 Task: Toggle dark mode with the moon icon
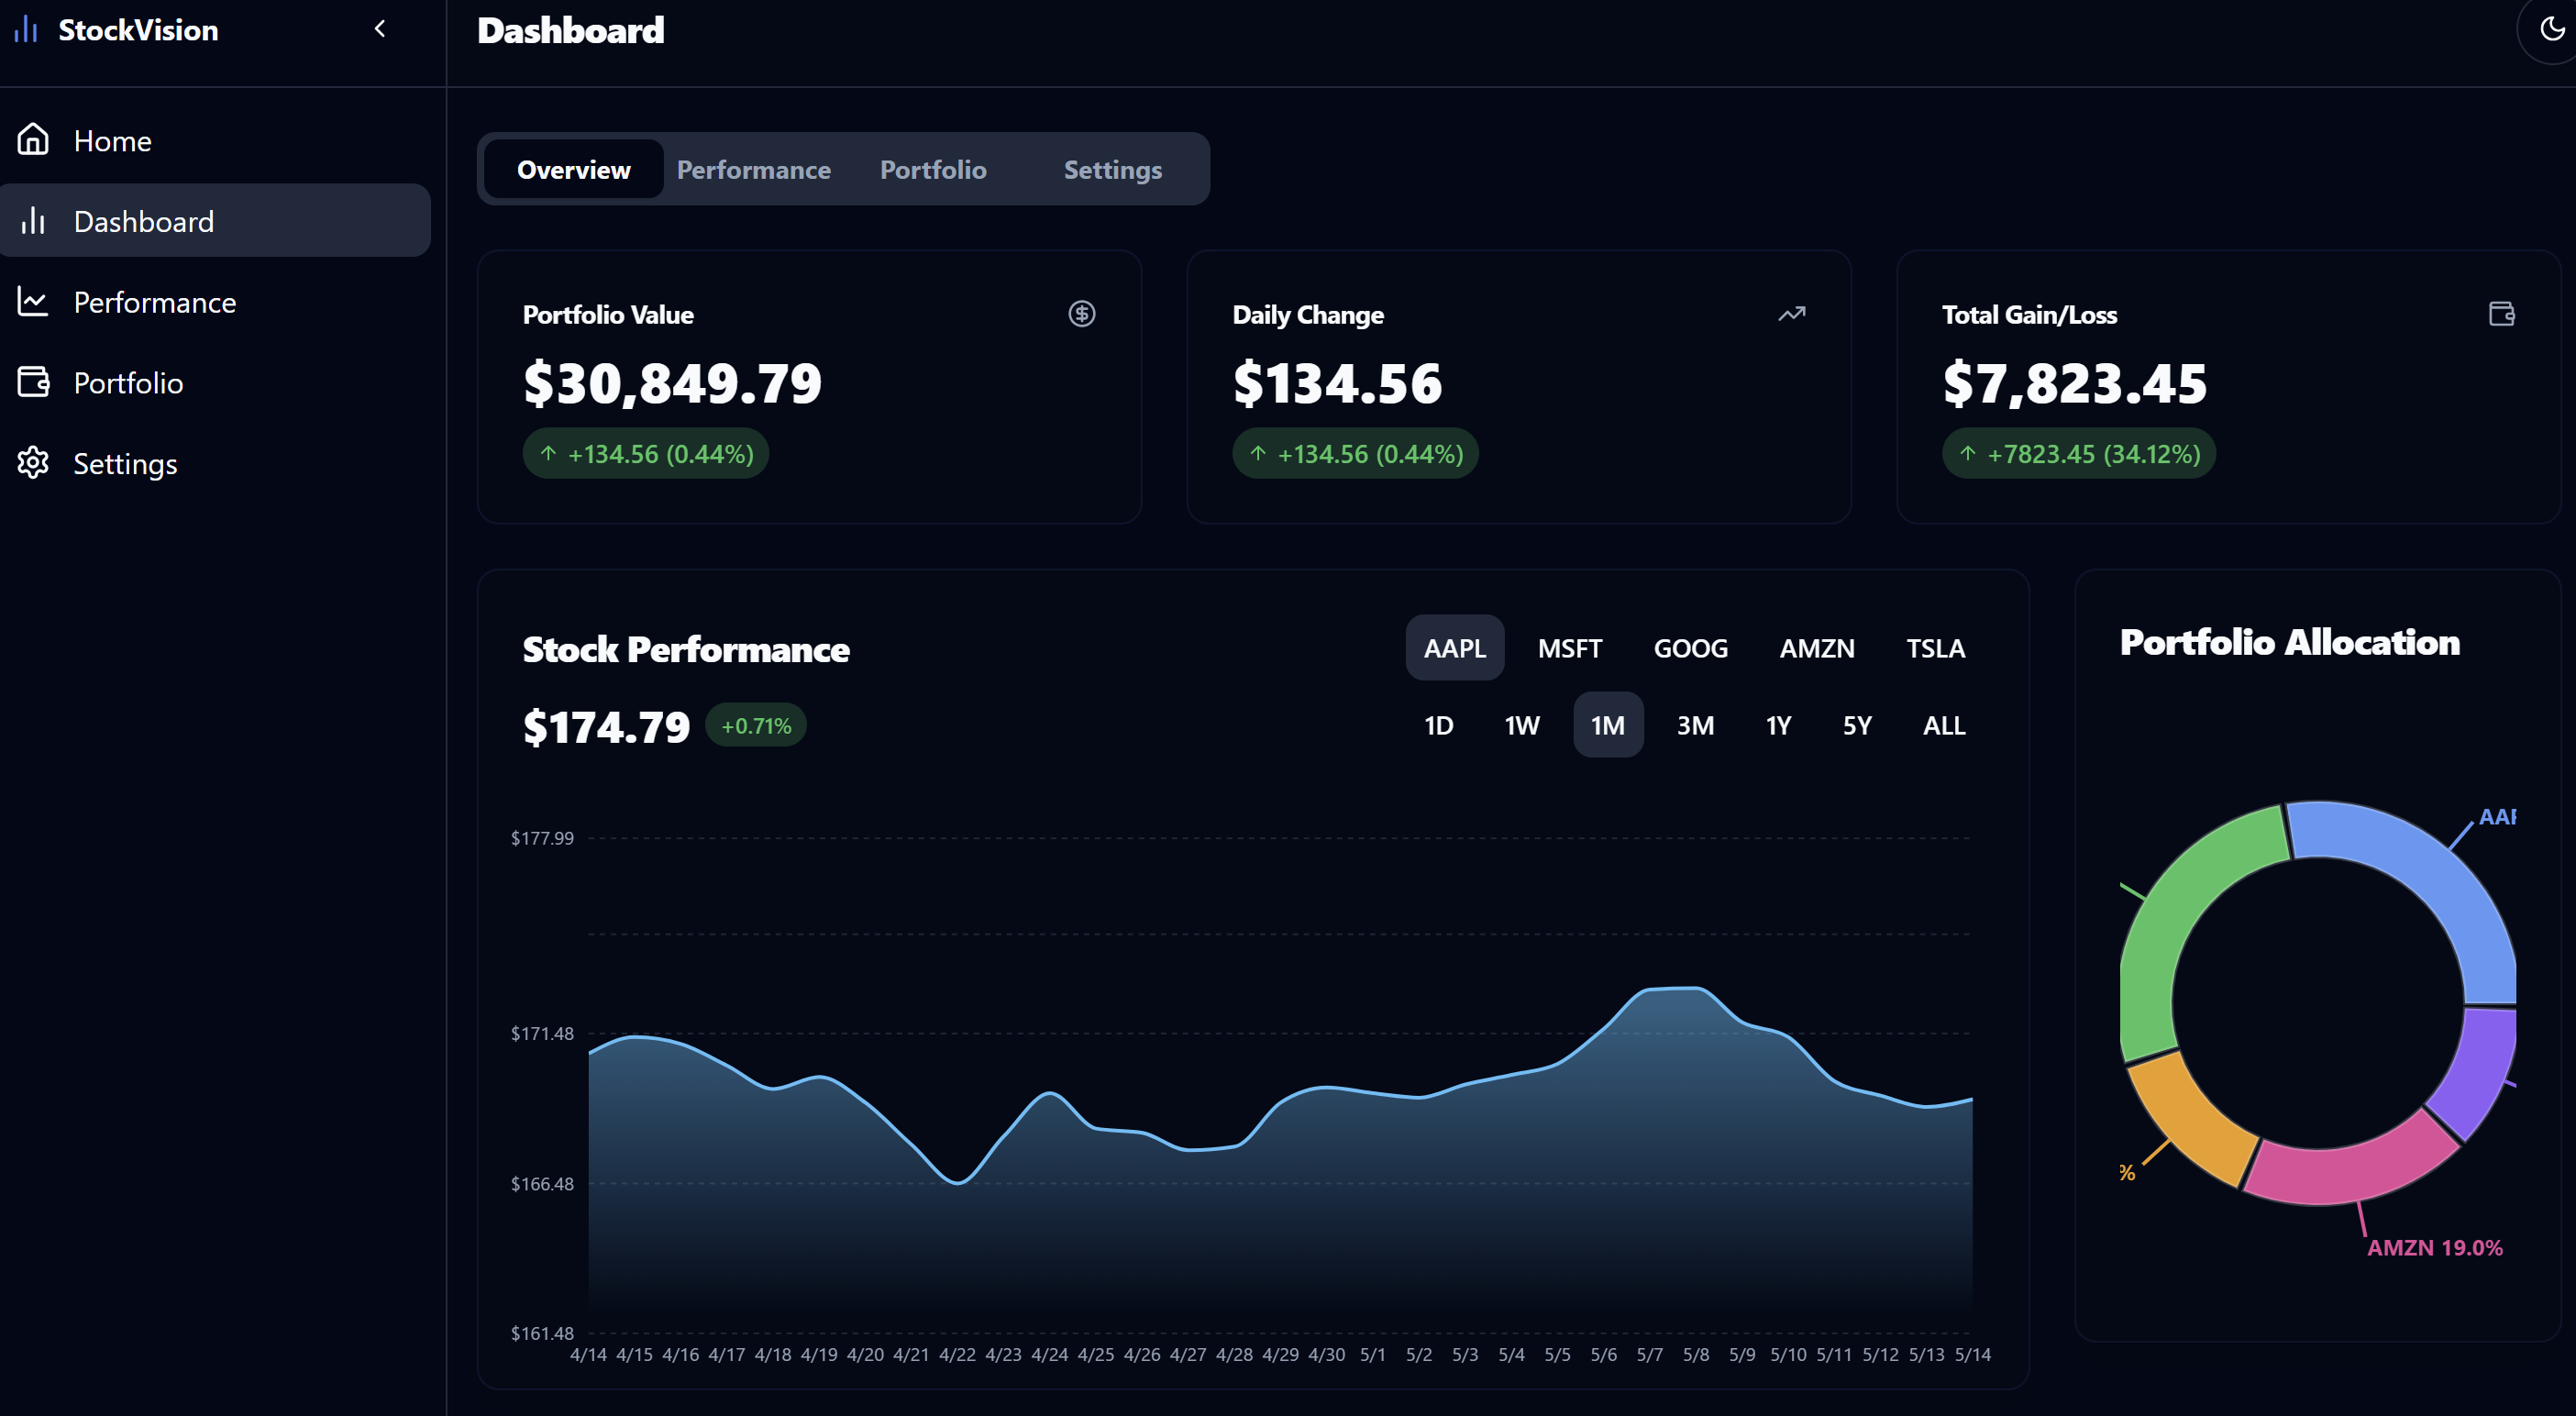[x=2551, y=30]
